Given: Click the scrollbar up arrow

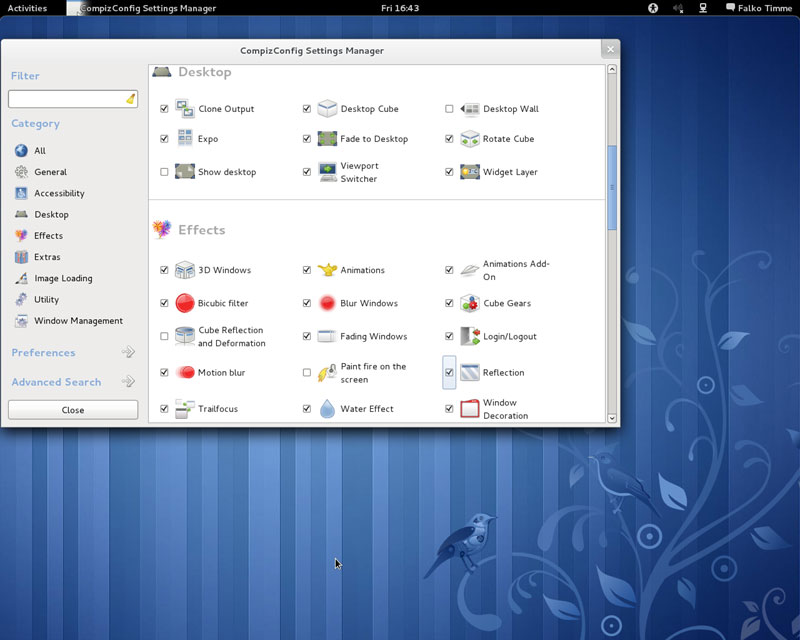Looking at the screenshot, I should pos(612,69).
